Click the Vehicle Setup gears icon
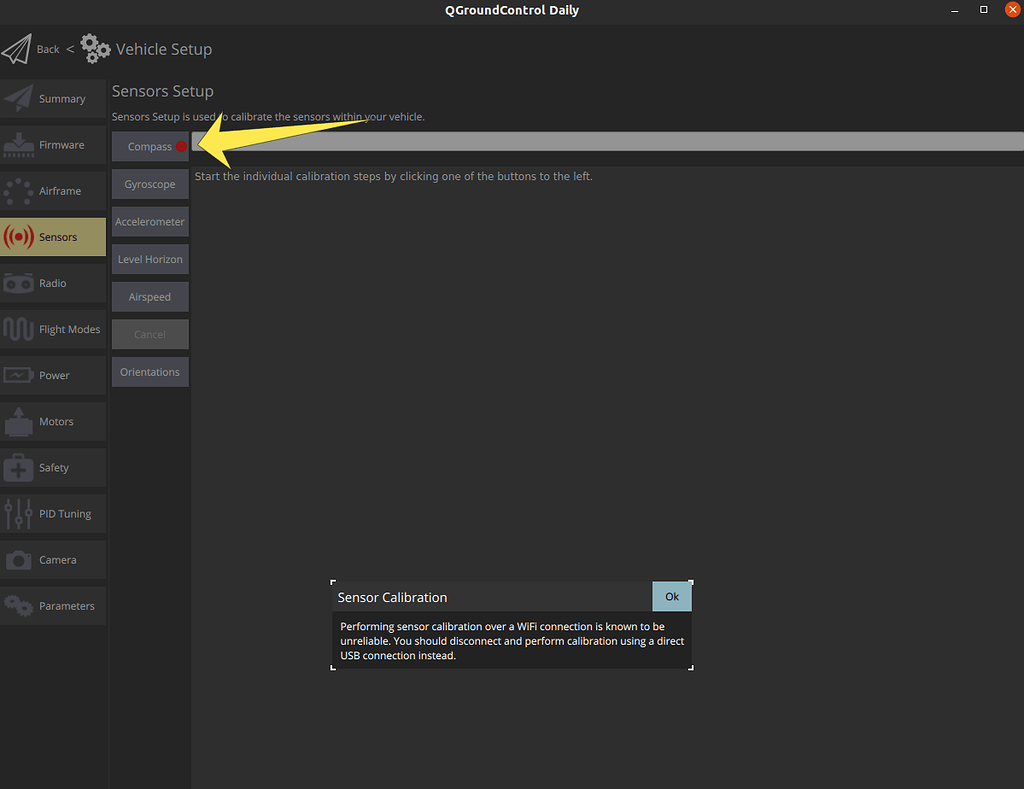 (96, 48)
